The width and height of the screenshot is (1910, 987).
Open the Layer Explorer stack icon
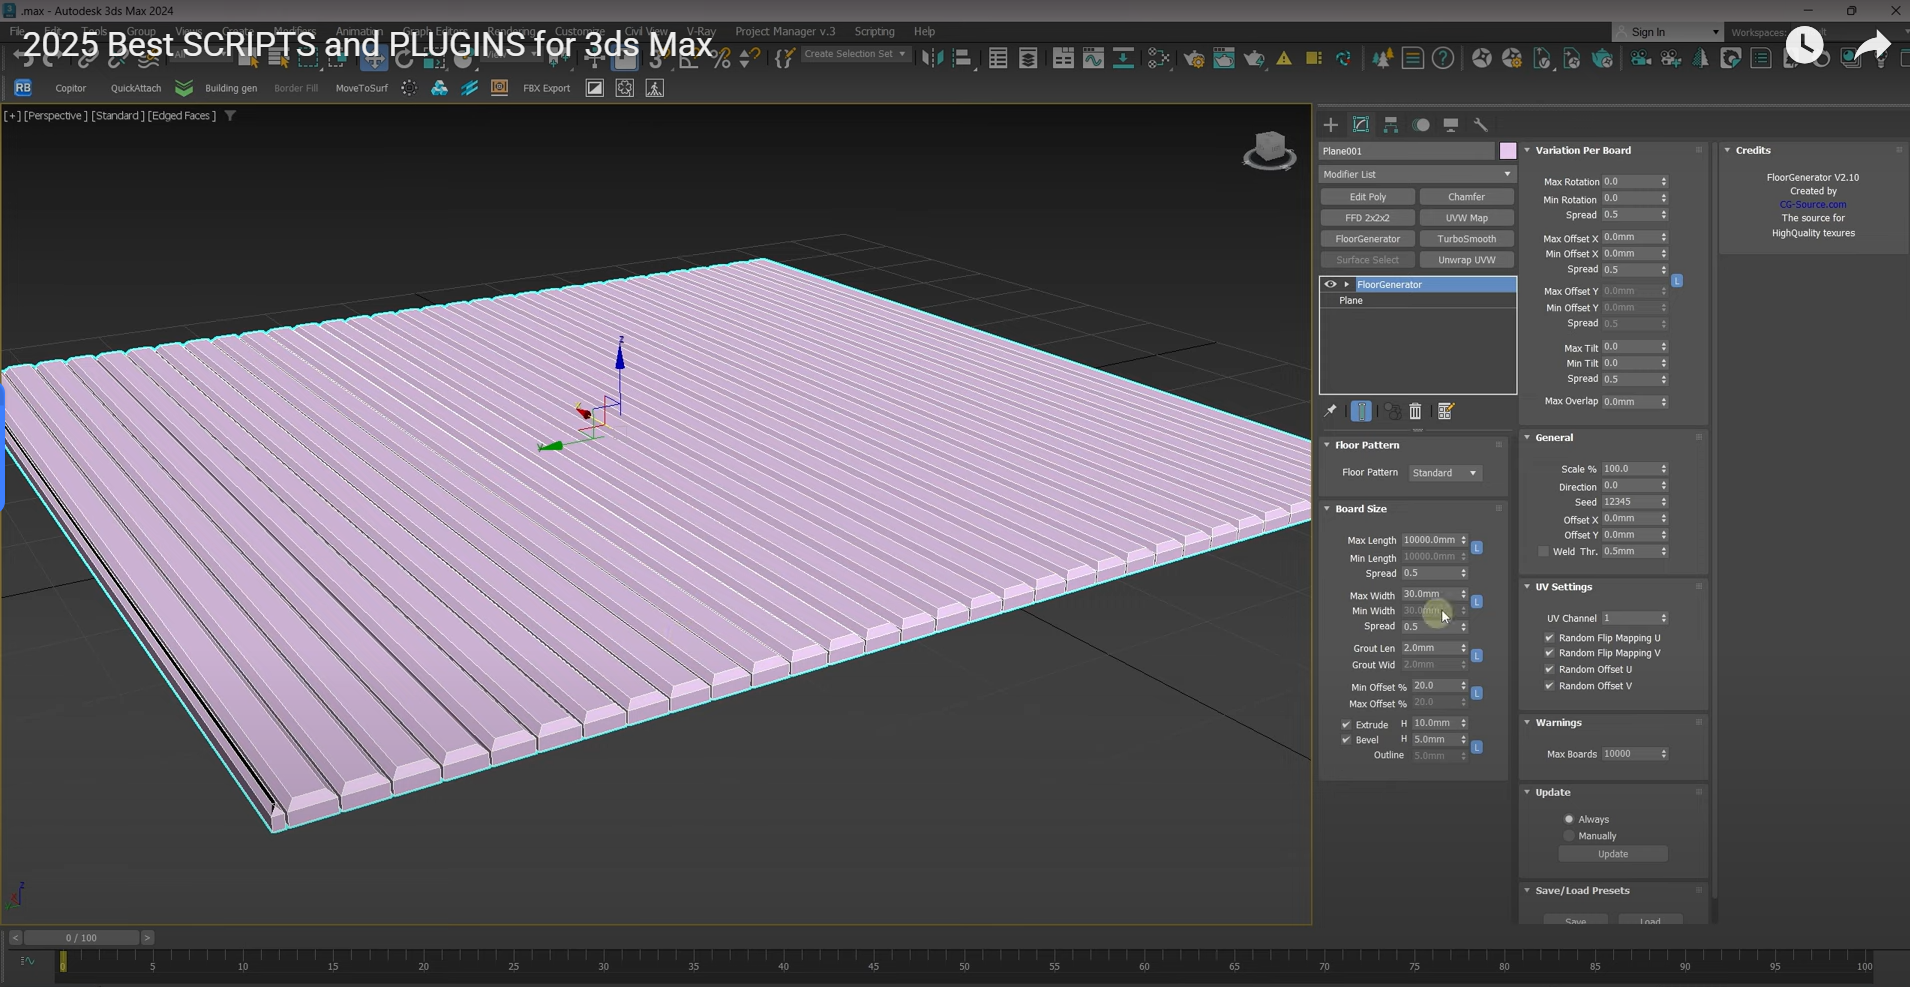click(1028, 59)
